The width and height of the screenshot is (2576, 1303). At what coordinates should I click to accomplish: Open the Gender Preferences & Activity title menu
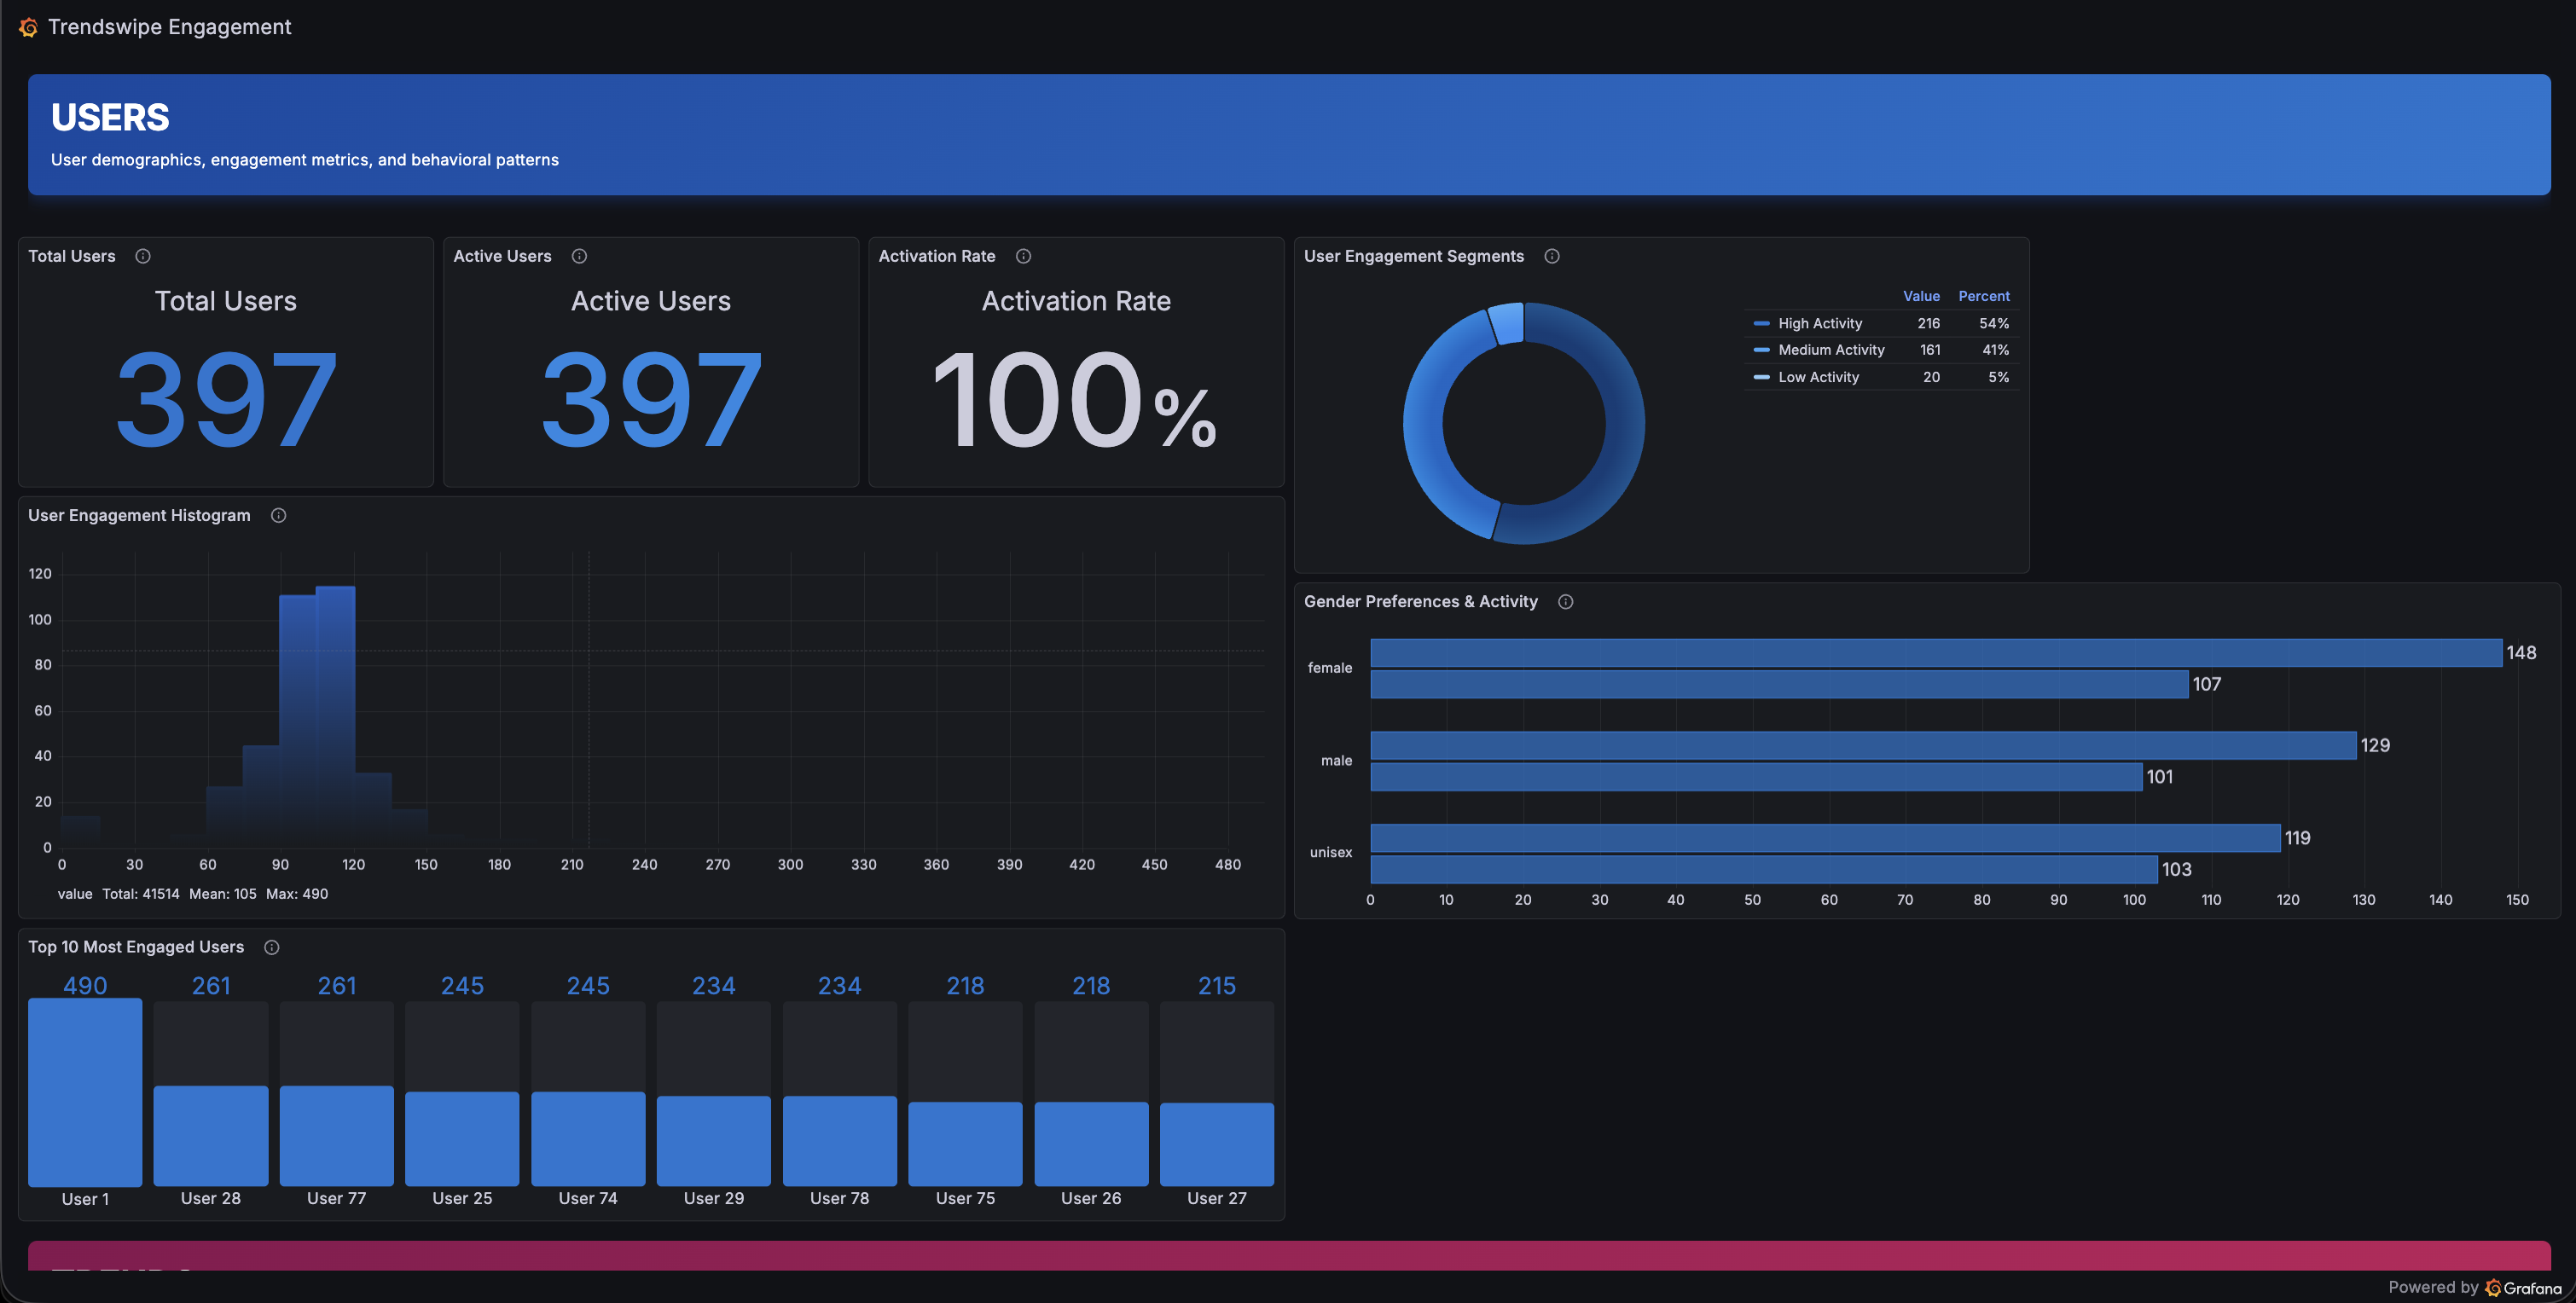tap(1420, 601)
